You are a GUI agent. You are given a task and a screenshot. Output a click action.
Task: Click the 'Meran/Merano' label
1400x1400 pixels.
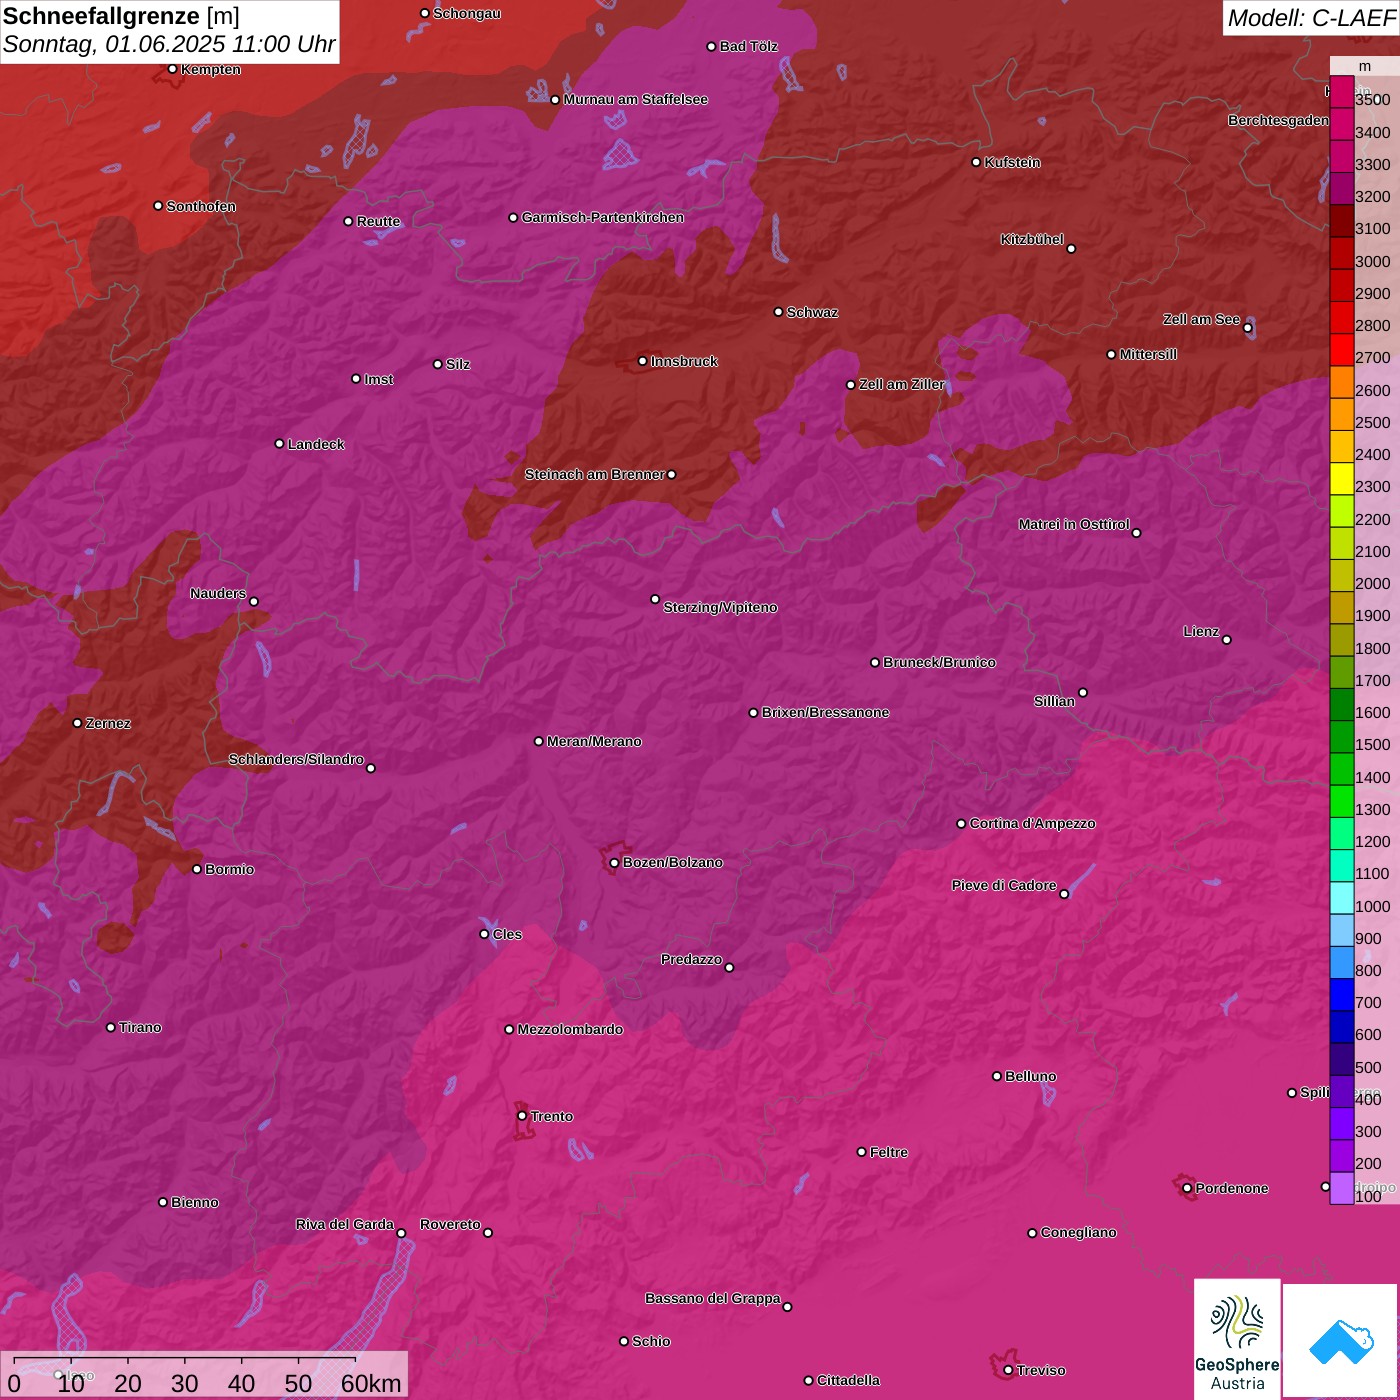point(594,741)
